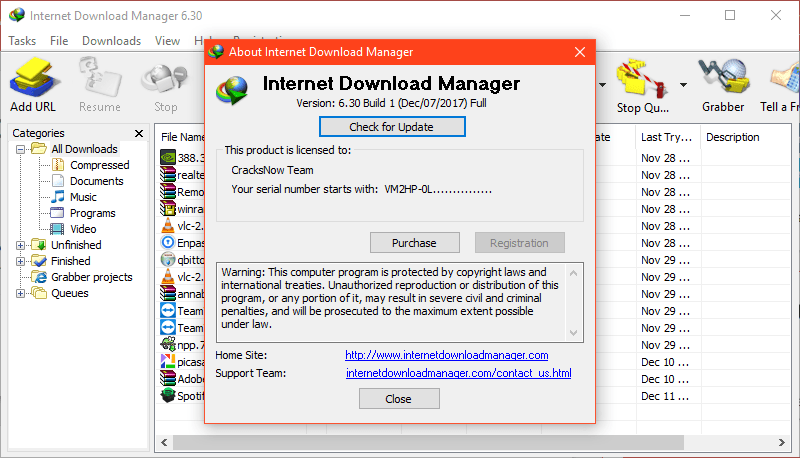Click the download list horizontal scrollbar thumb

coord(429,442)
